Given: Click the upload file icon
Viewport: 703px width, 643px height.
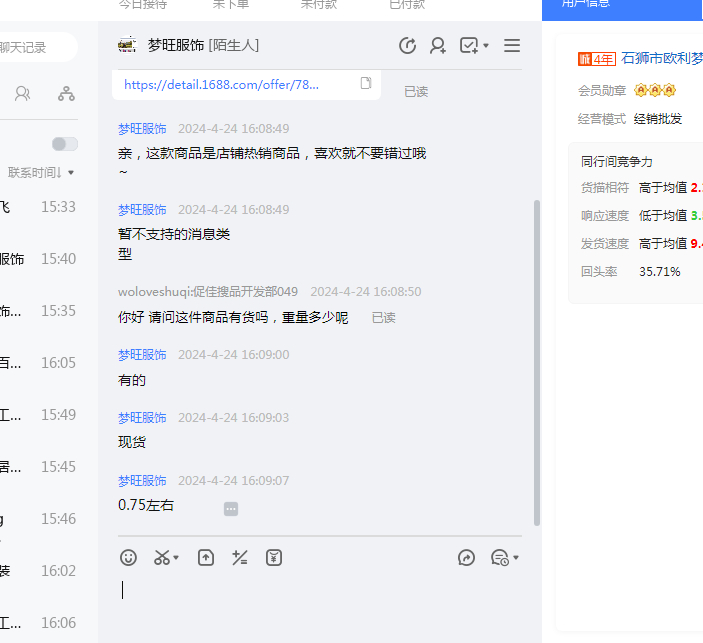Looking at the screenshot, I should [x=205, y=558].
